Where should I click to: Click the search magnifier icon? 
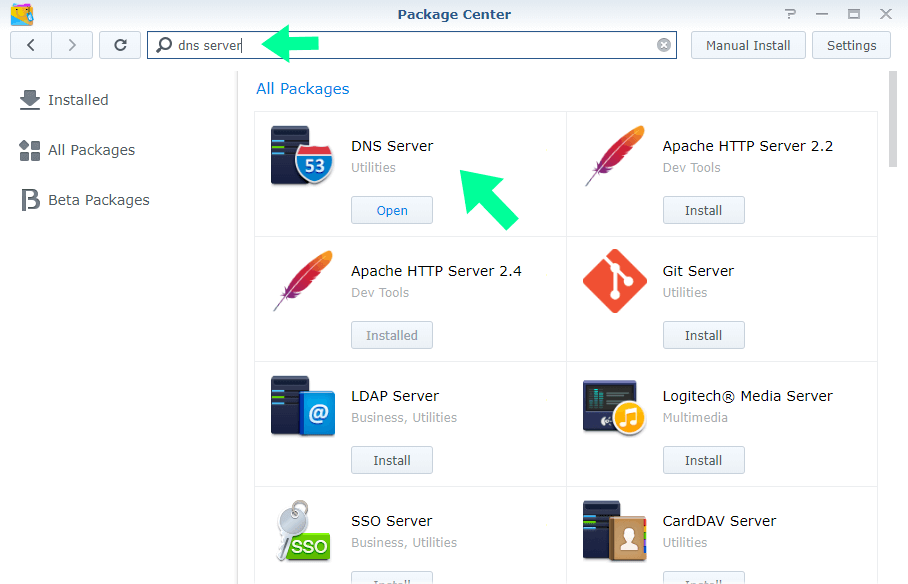coord(164,45)
